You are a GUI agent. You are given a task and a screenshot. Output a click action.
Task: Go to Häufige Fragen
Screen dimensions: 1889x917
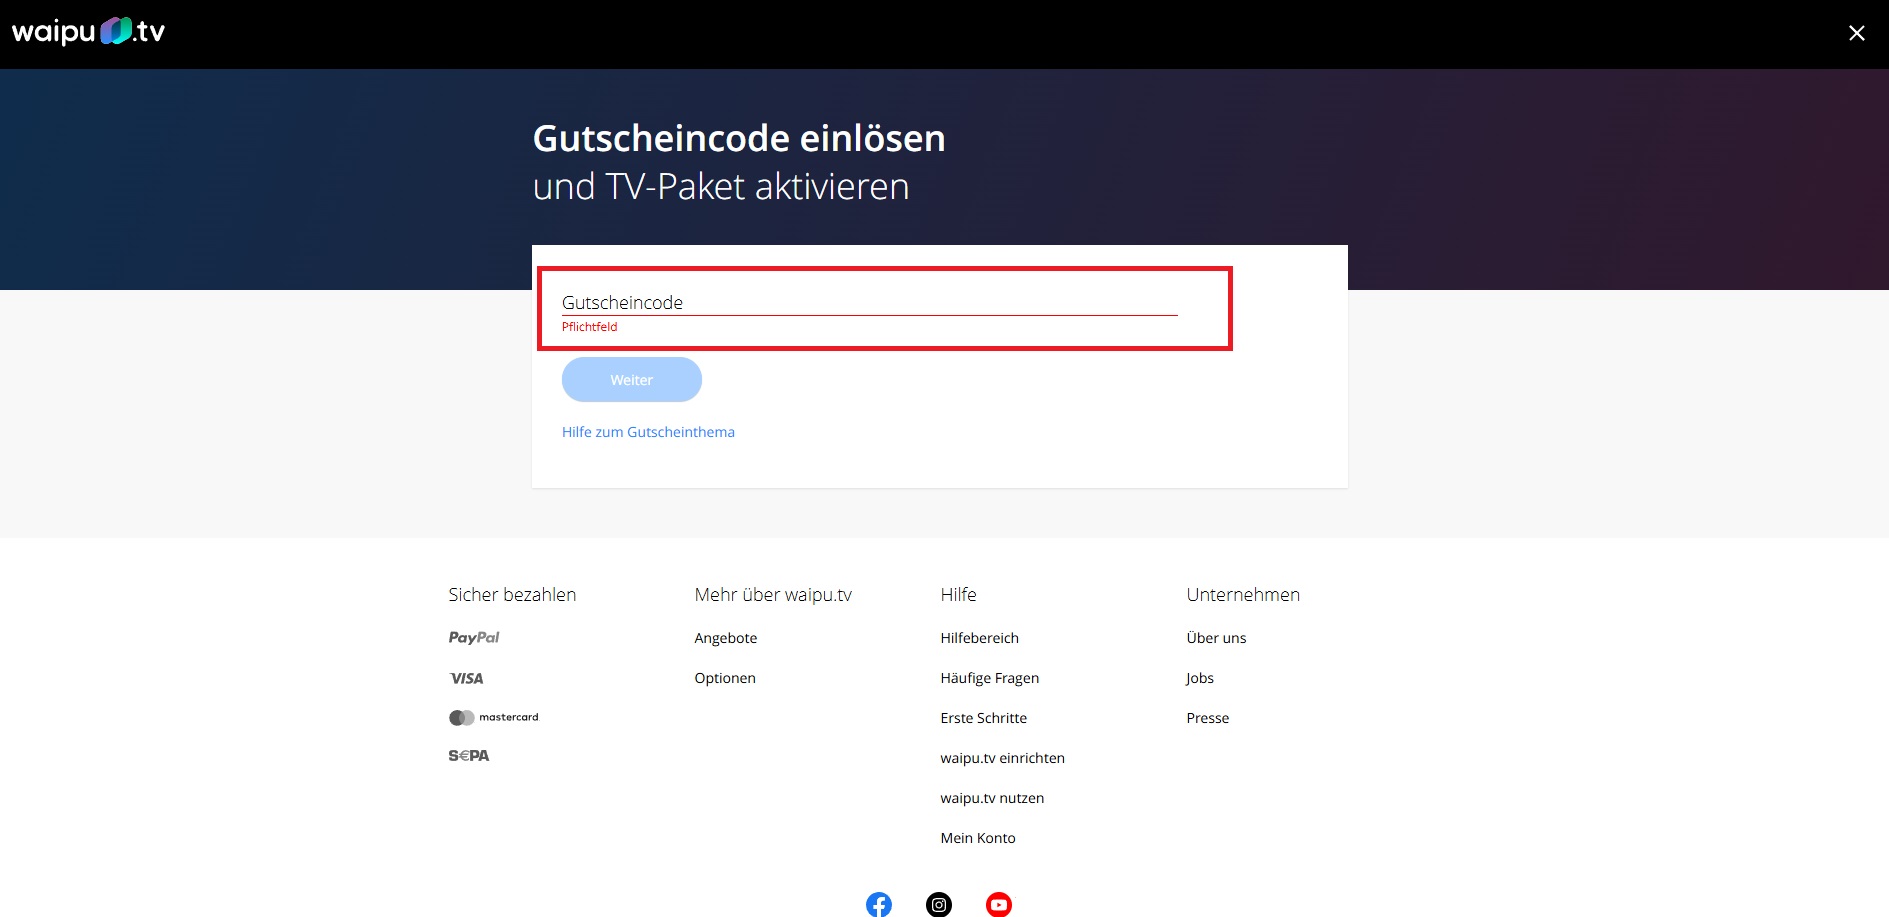click(x=989, y=678)
